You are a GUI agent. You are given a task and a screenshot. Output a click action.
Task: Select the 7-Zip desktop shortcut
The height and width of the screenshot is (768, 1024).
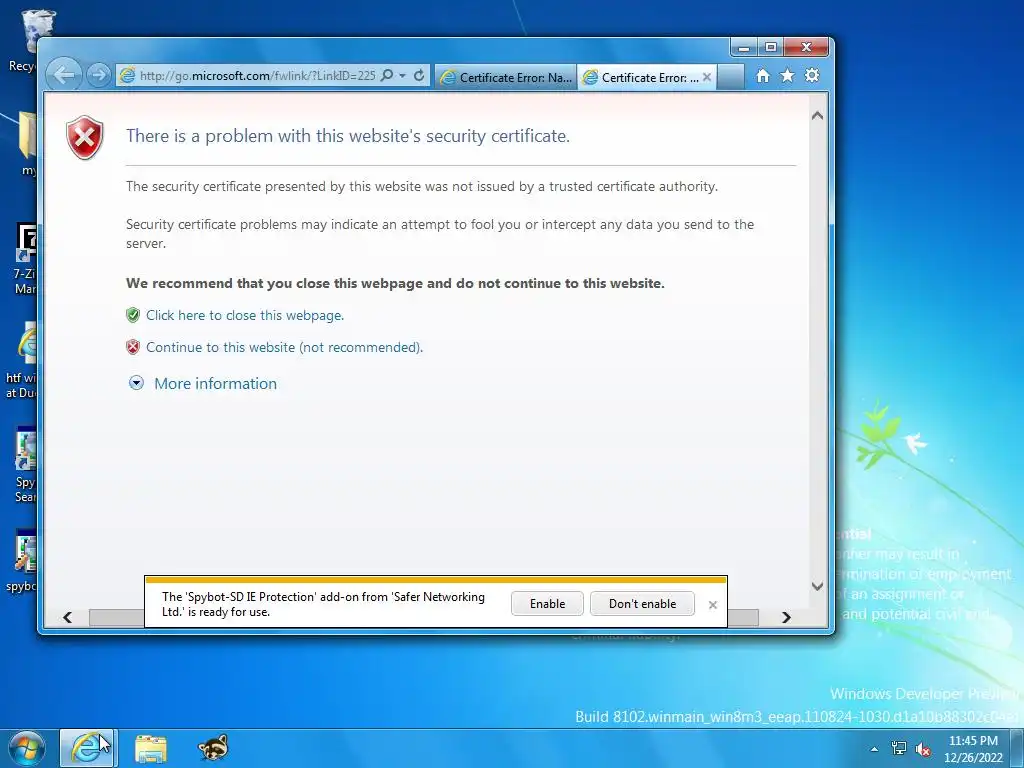pyautogui.click(x=25, y=259)
